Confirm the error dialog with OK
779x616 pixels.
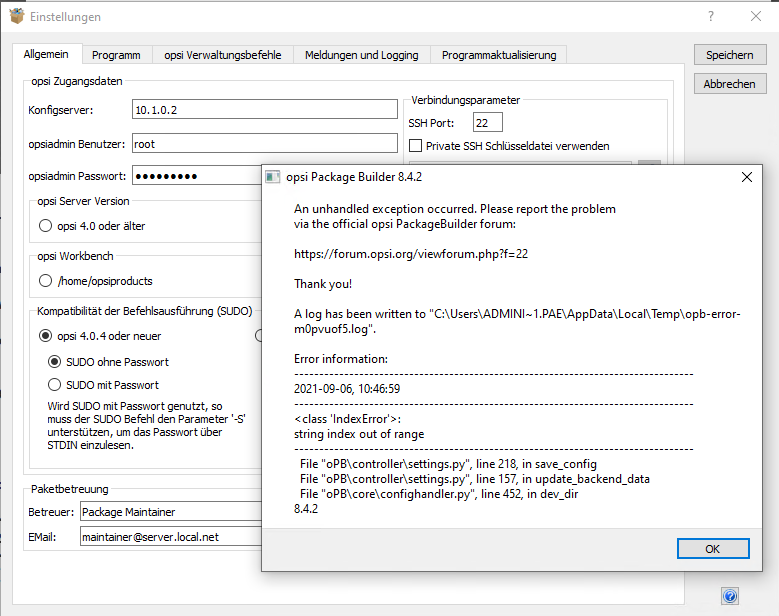(x=713, y=549)
